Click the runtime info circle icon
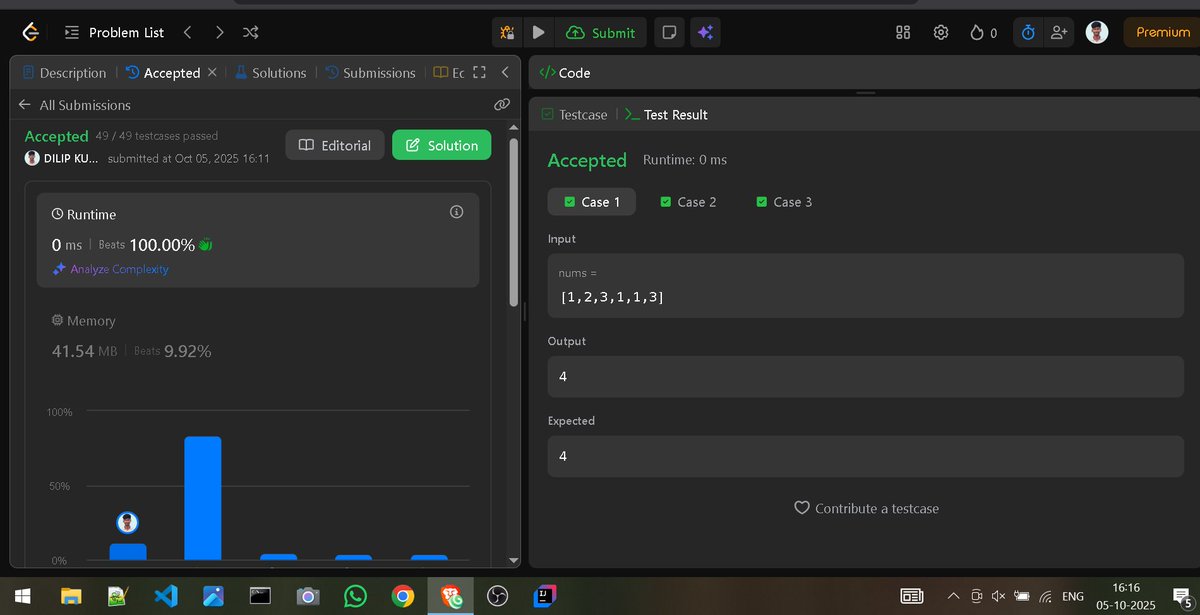The image size is (1200, 615). point(457,212)
